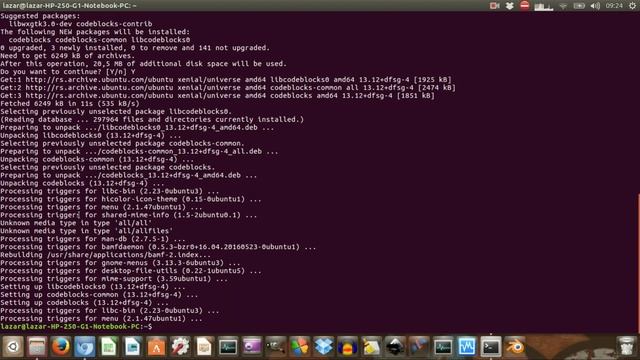Click the 'Need to get 6249 kB of archives' line
The image size is (640, 360).
67,56
